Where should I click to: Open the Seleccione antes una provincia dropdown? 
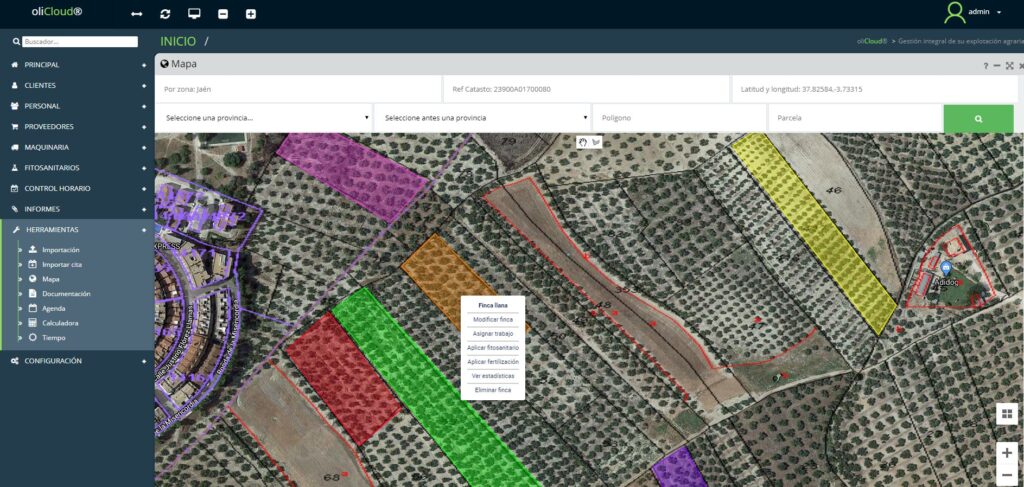point(483,118)
